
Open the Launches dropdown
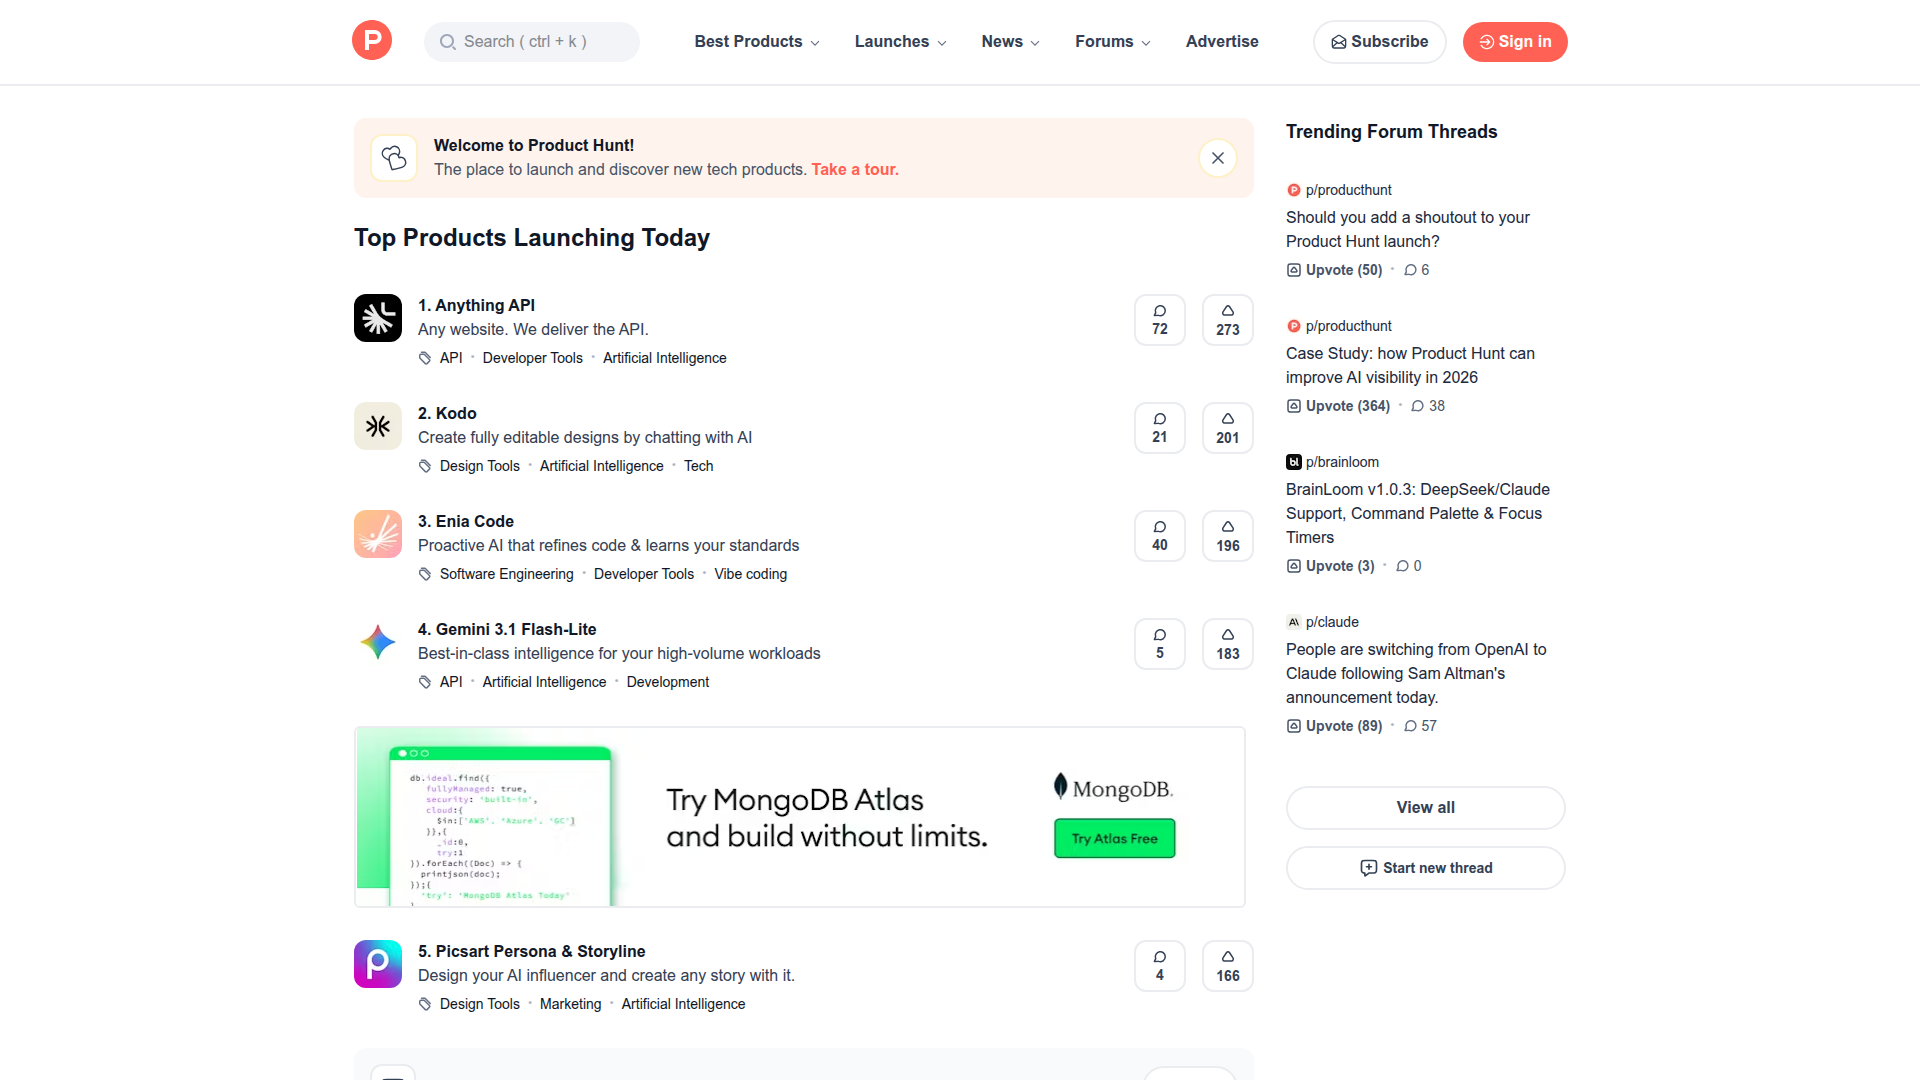click(x=898, y=41)
